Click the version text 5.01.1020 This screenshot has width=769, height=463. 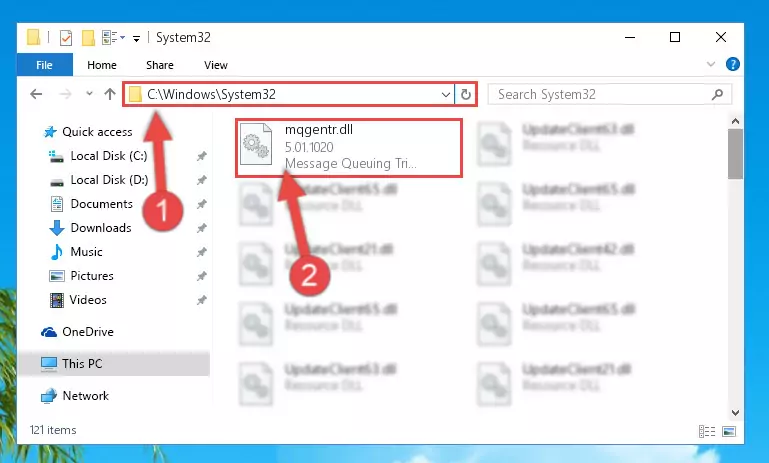tap(309, 147)
